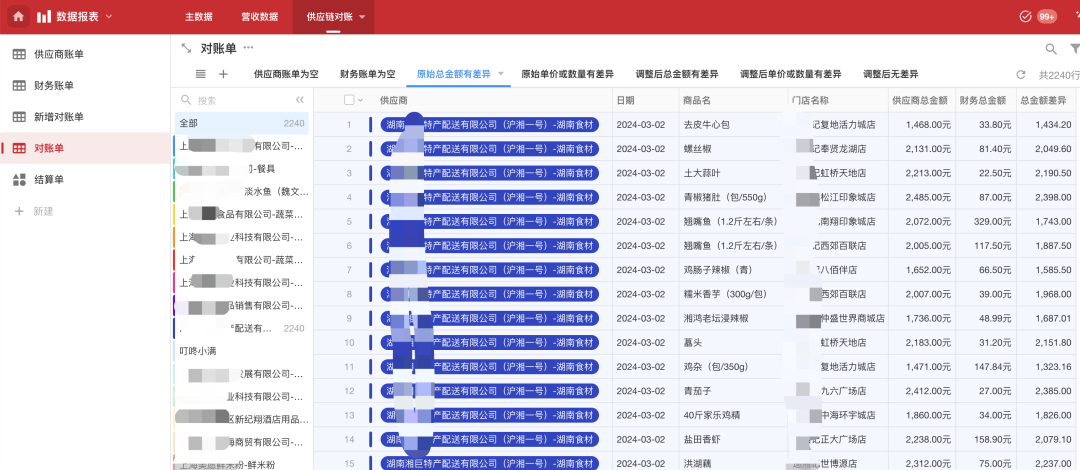Viewport: 1080px width, 470px height.
Task: Go to the home icon
Action: point(18,17)
